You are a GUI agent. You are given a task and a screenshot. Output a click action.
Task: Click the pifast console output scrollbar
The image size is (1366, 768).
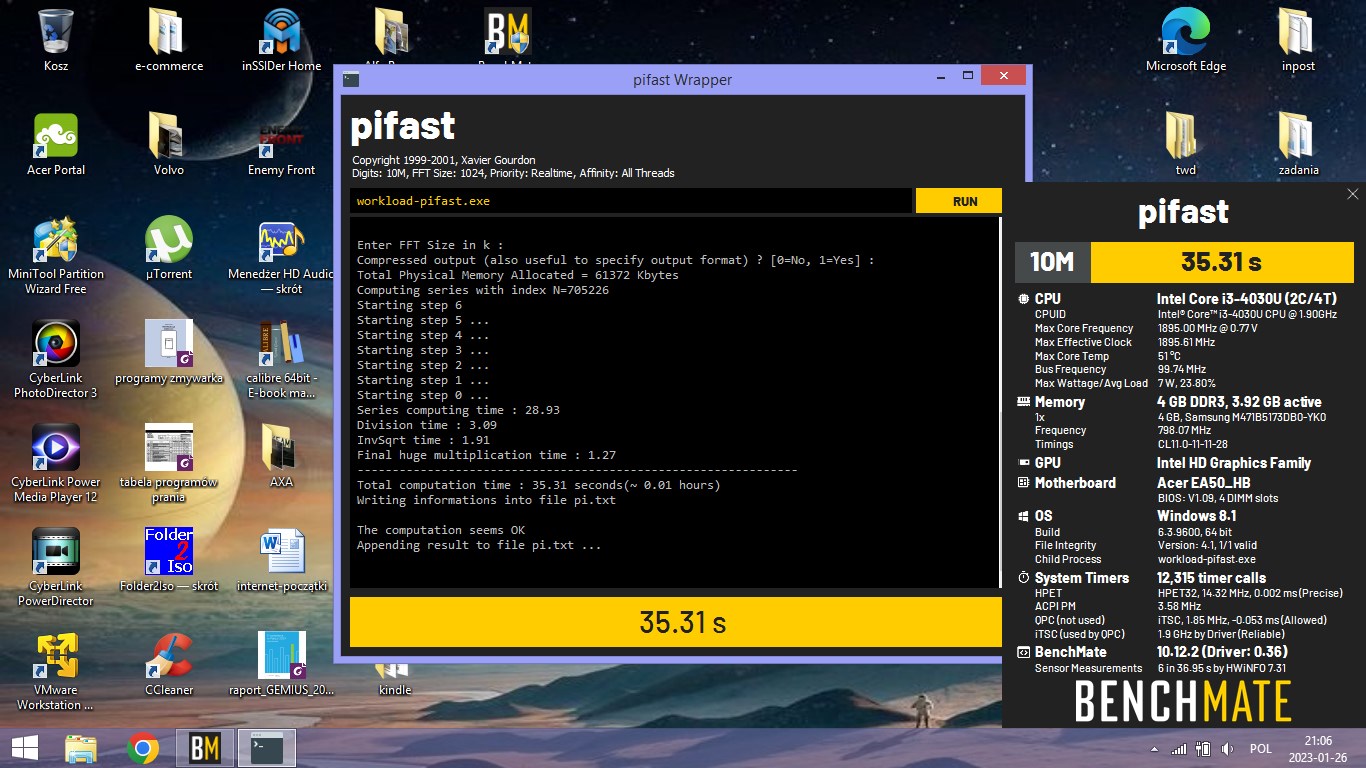coord(1000,402)
